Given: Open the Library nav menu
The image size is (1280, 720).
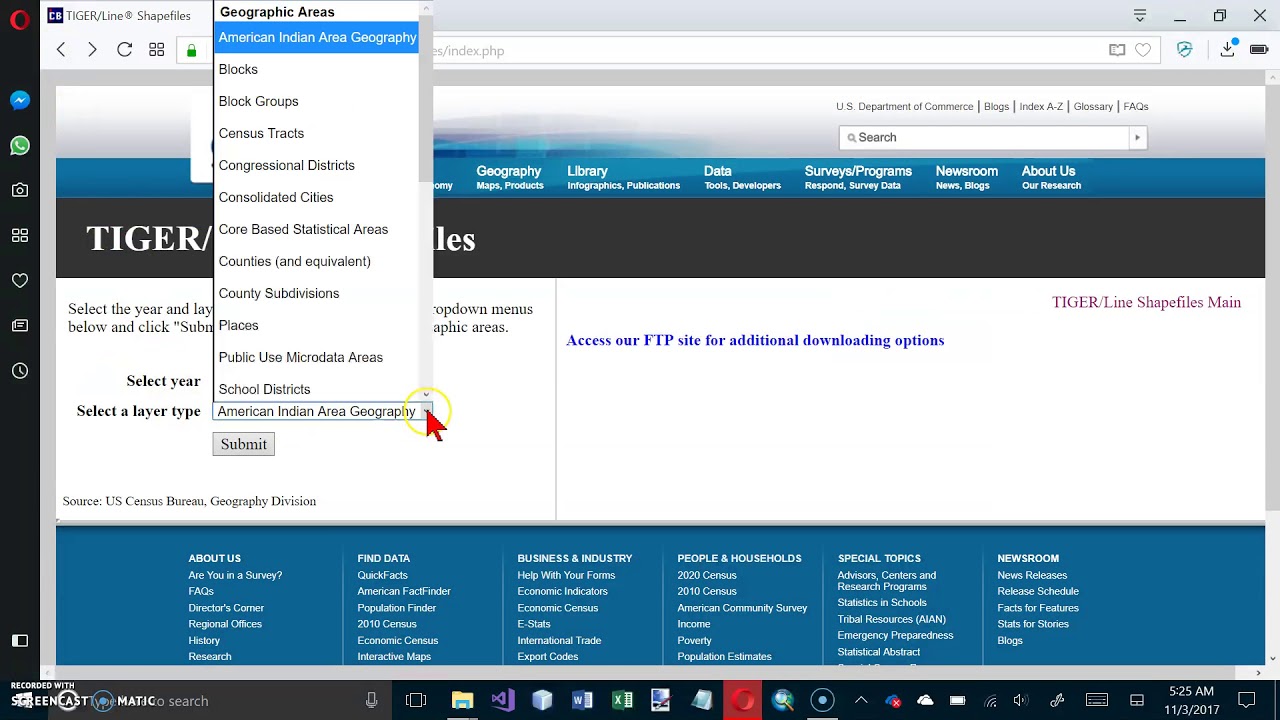Looking at the screenshot, I should [x=623, y=177].
